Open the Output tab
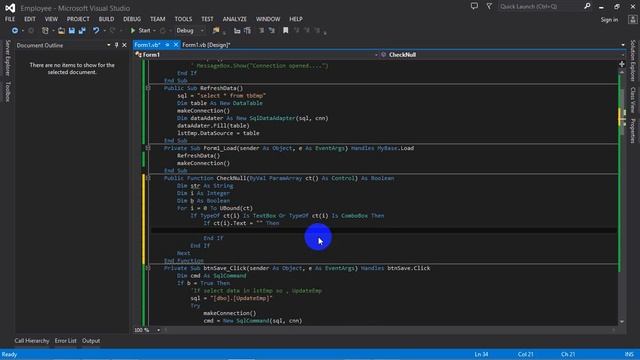 point(91,341)
